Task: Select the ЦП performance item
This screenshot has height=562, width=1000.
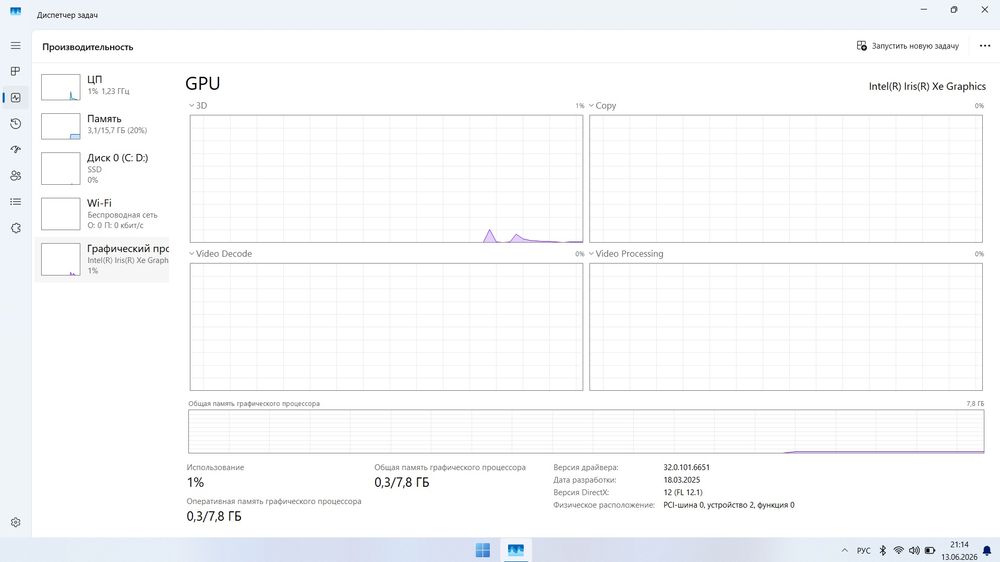Action: point(102,87)
